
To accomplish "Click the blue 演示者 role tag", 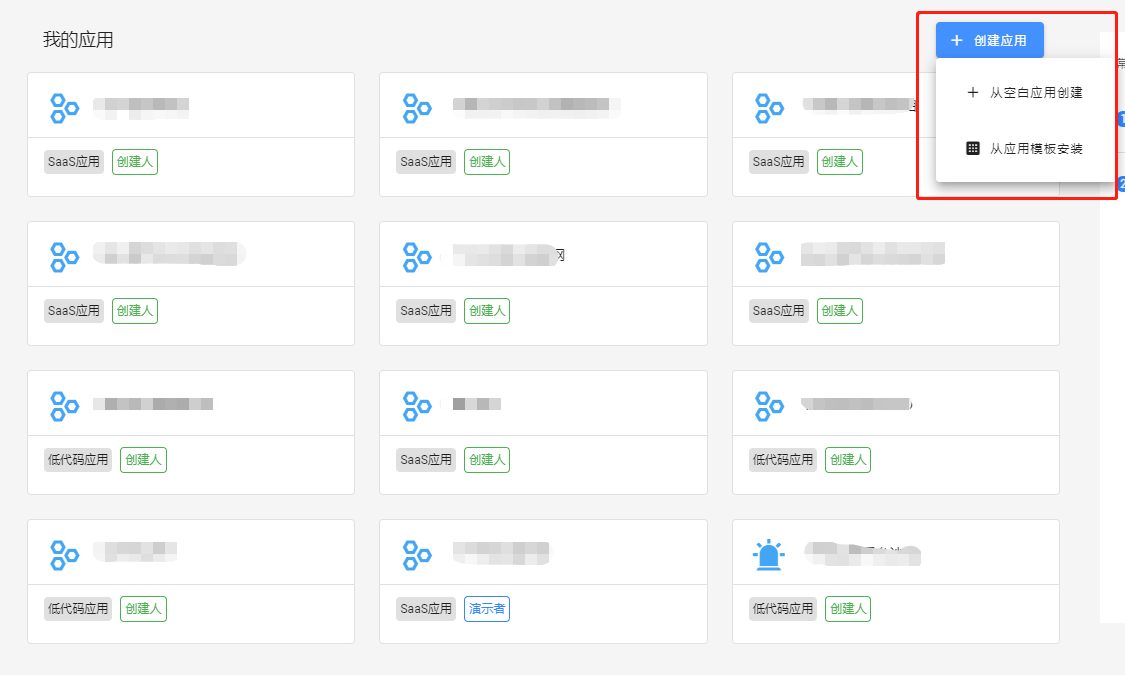I will 487,608.
